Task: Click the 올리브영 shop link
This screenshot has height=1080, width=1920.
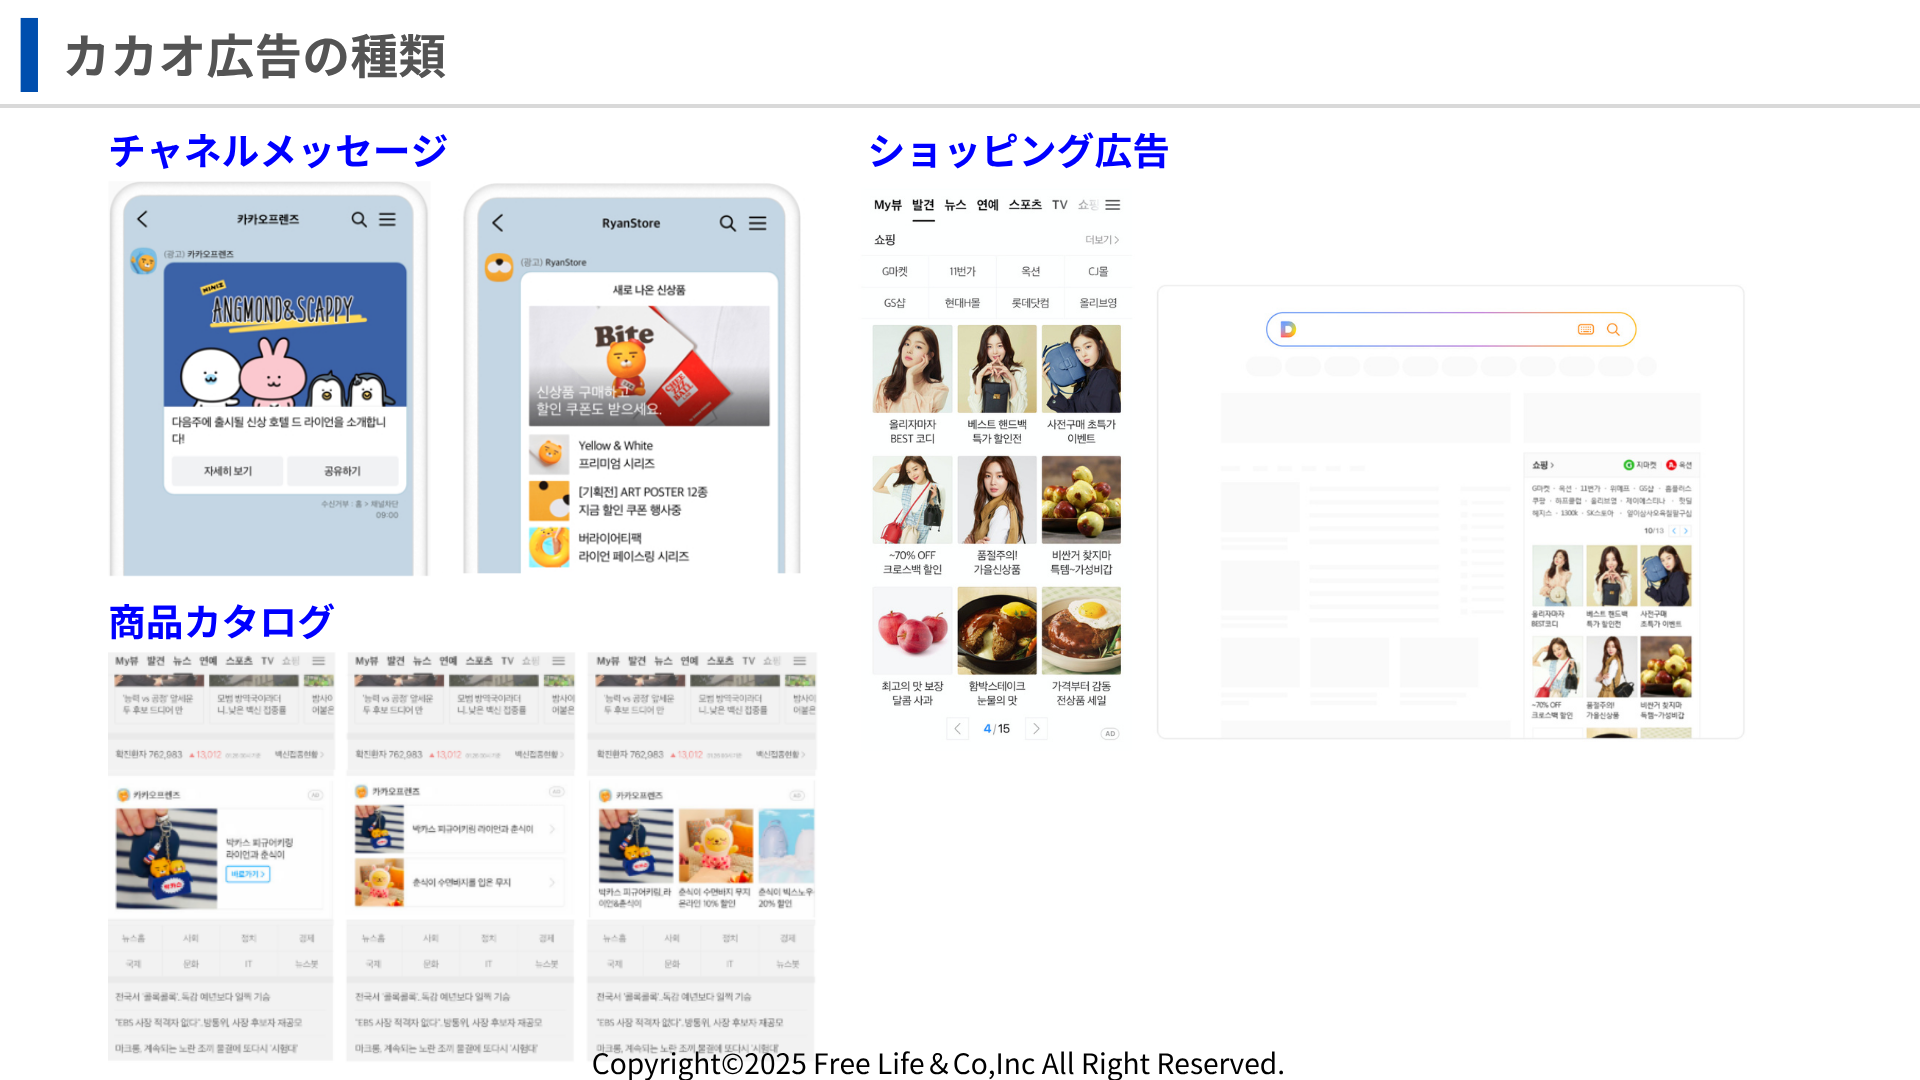Action: [1098, 303]
